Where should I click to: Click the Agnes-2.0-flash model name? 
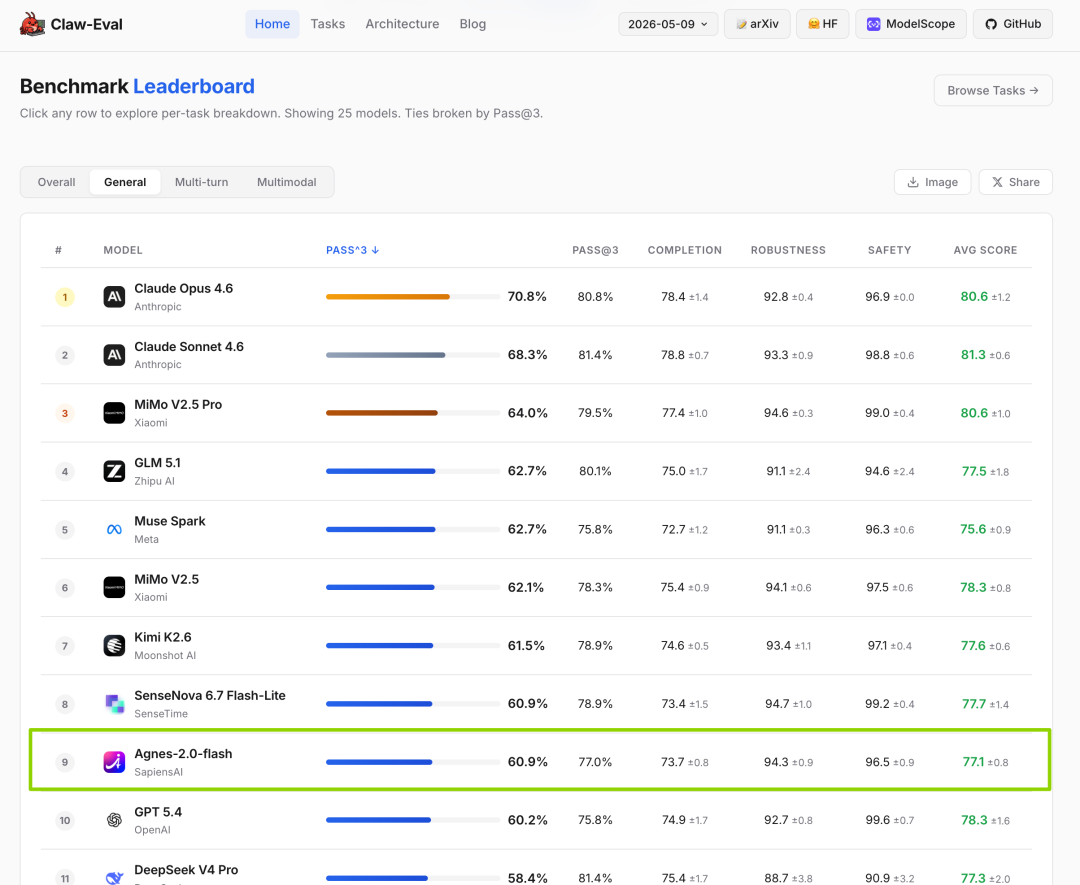[x=183, y=753]
